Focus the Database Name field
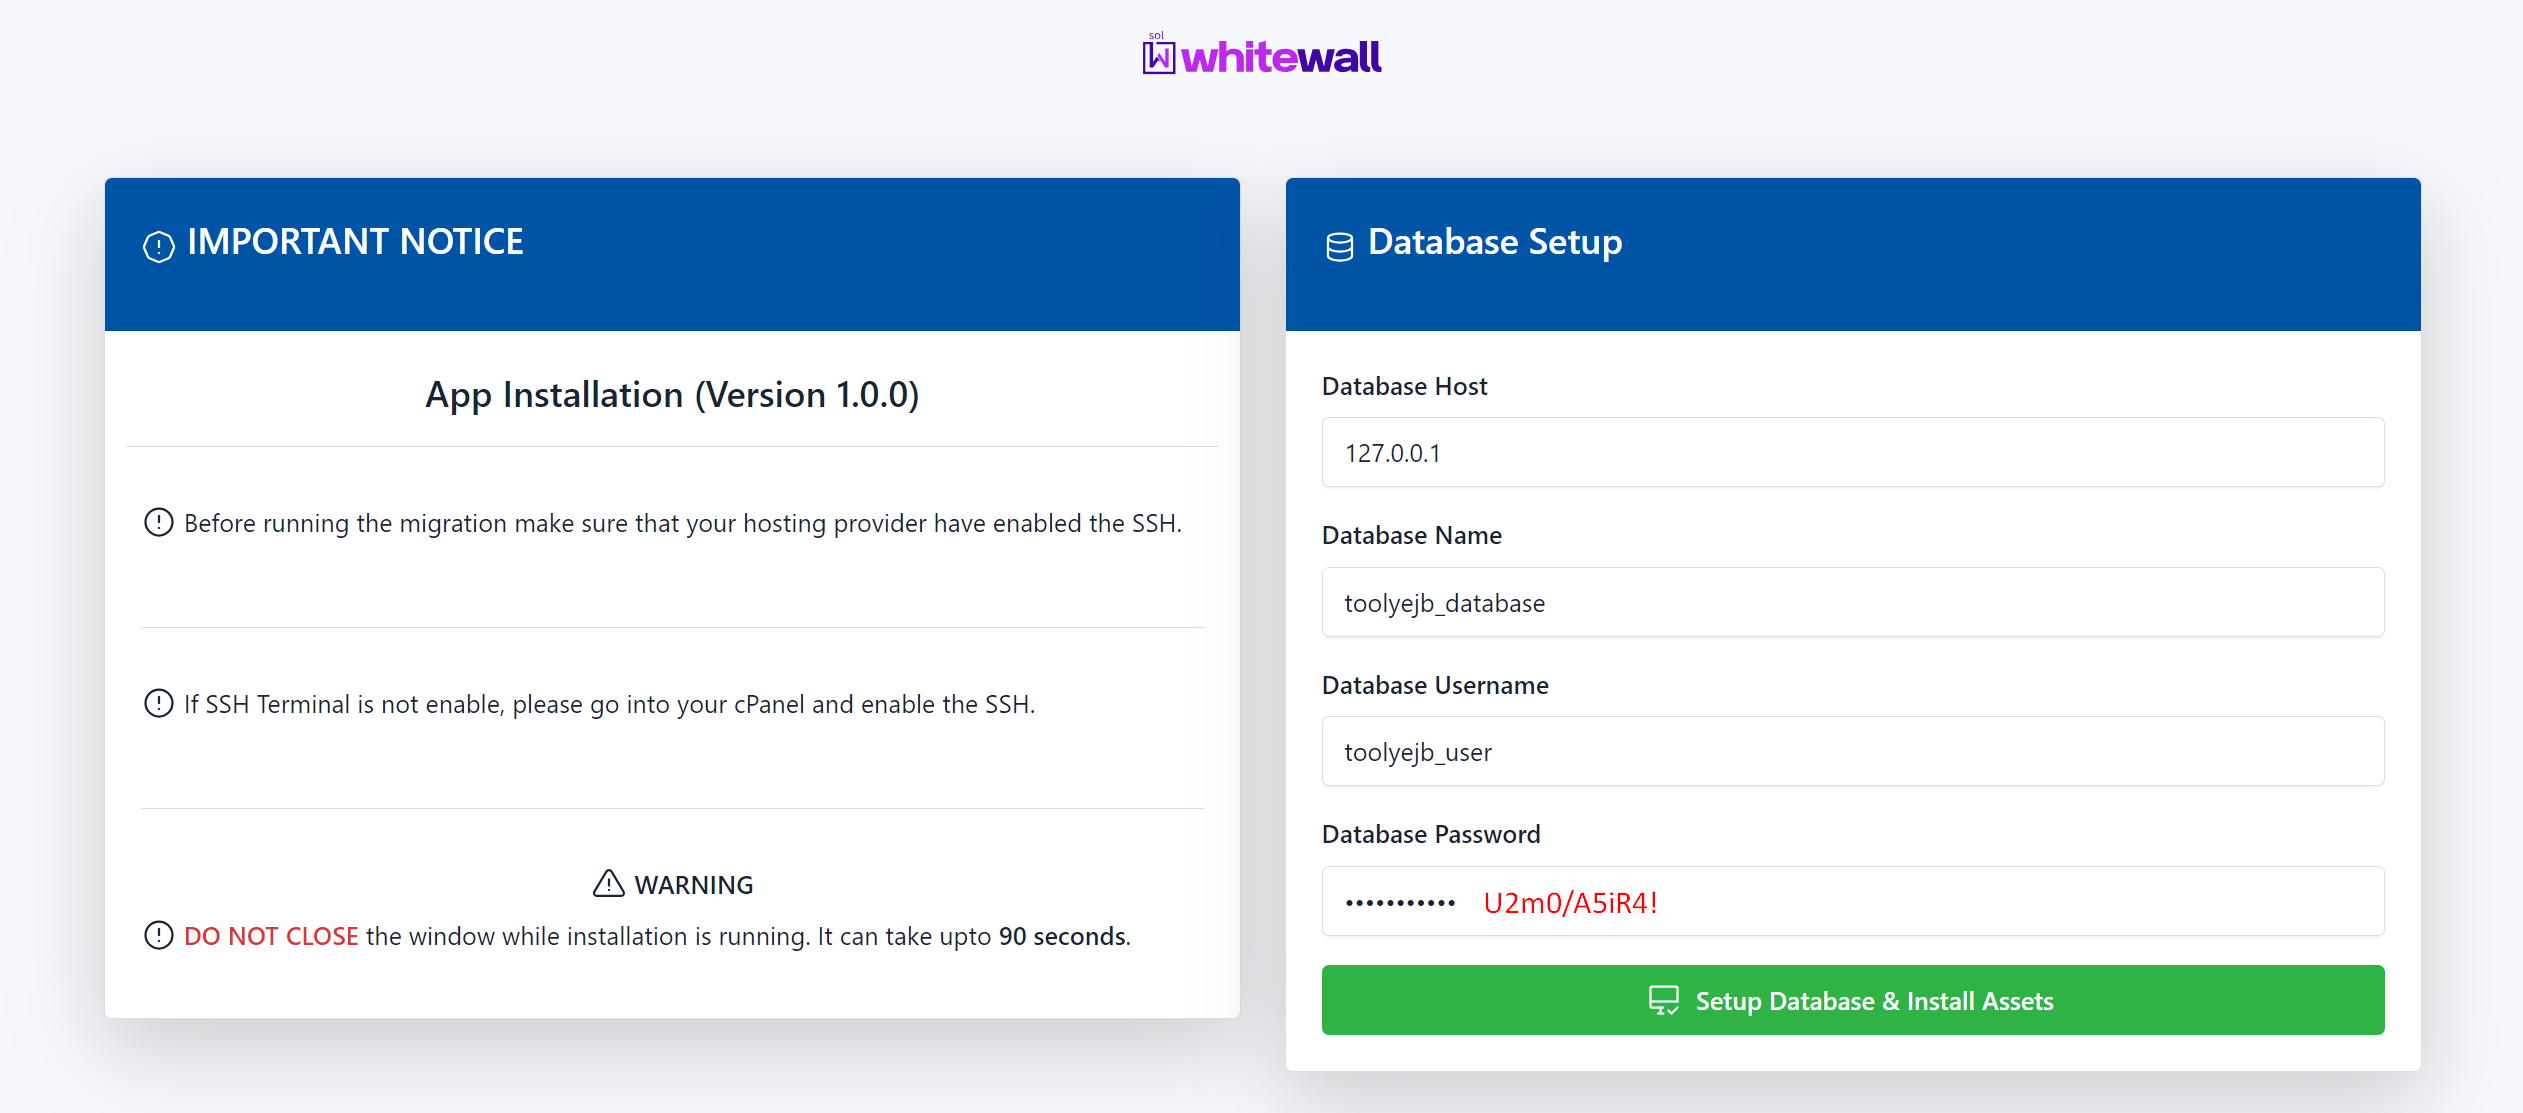This screenshot has width=2523, height=1113. point(1852,602)
